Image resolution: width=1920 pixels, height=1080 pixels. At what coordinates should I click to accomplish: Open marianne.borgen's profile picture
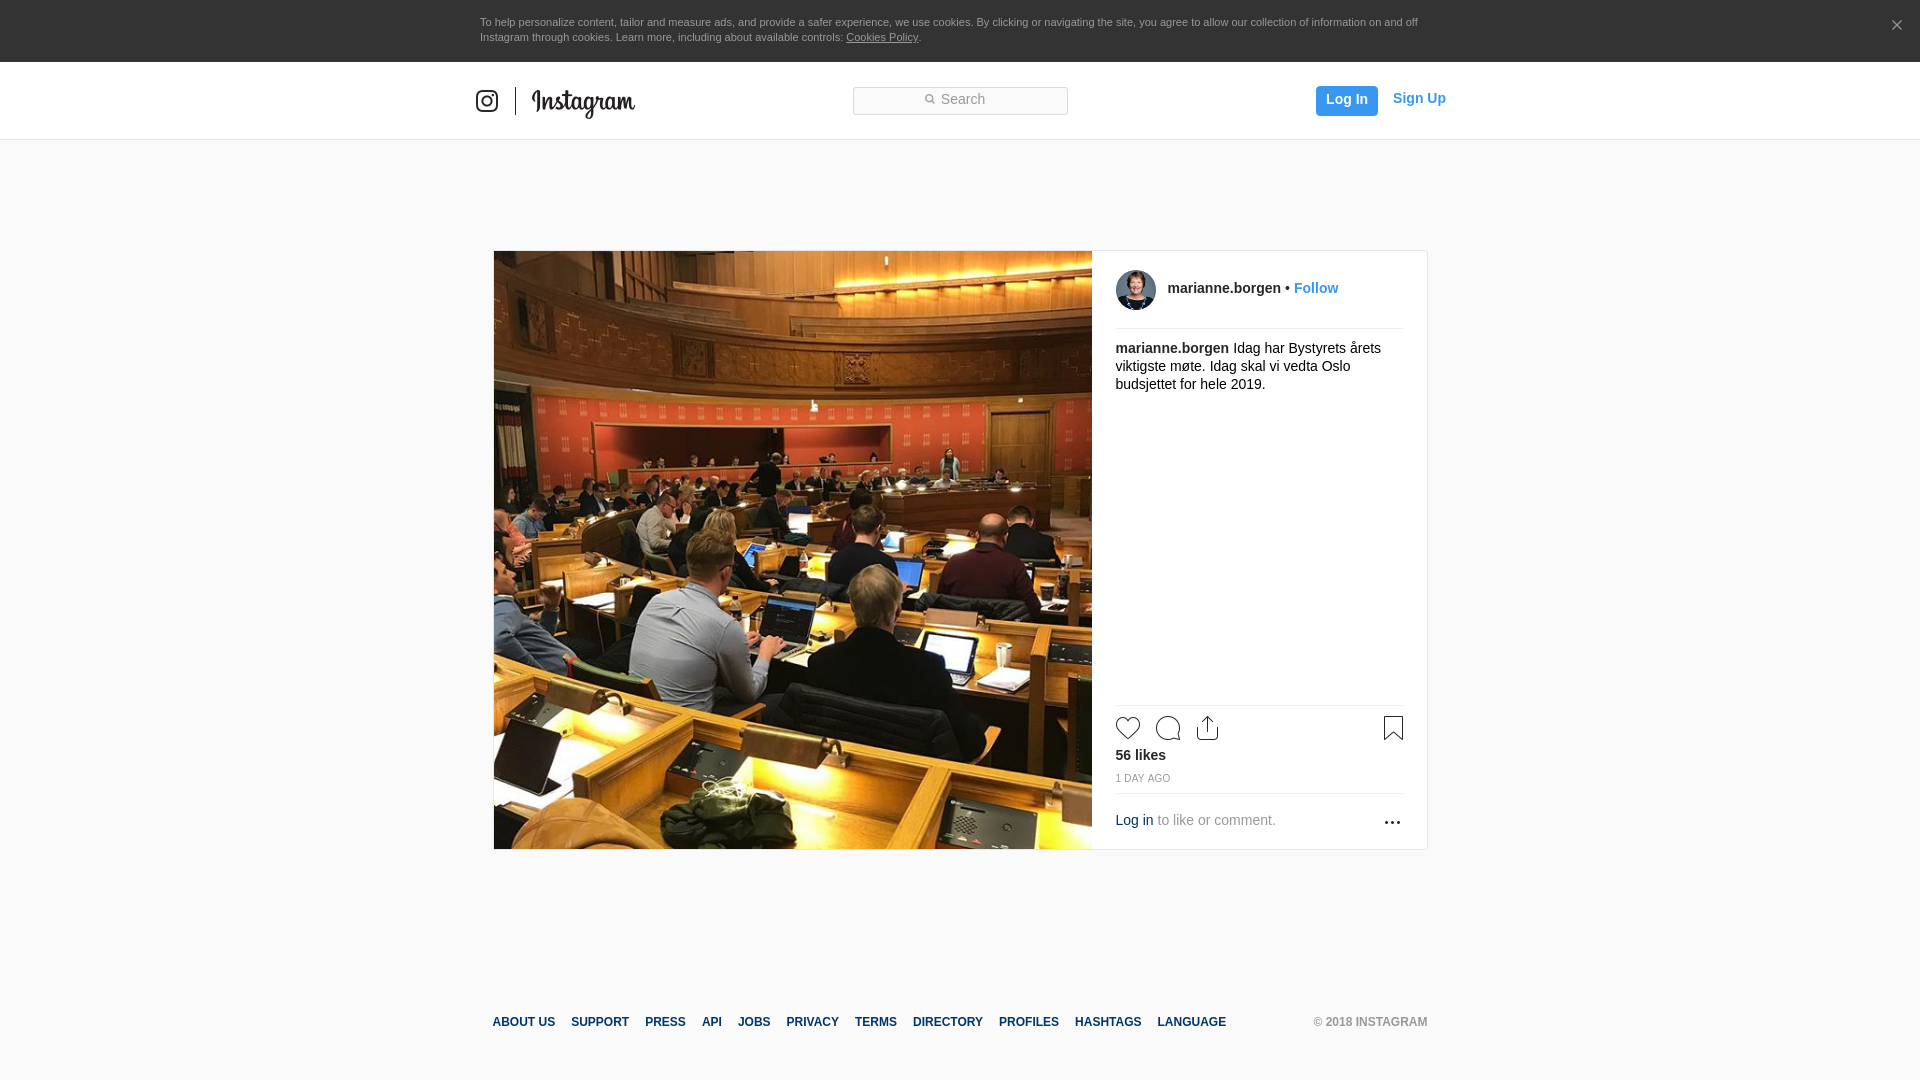click(x=1135, y=290)
